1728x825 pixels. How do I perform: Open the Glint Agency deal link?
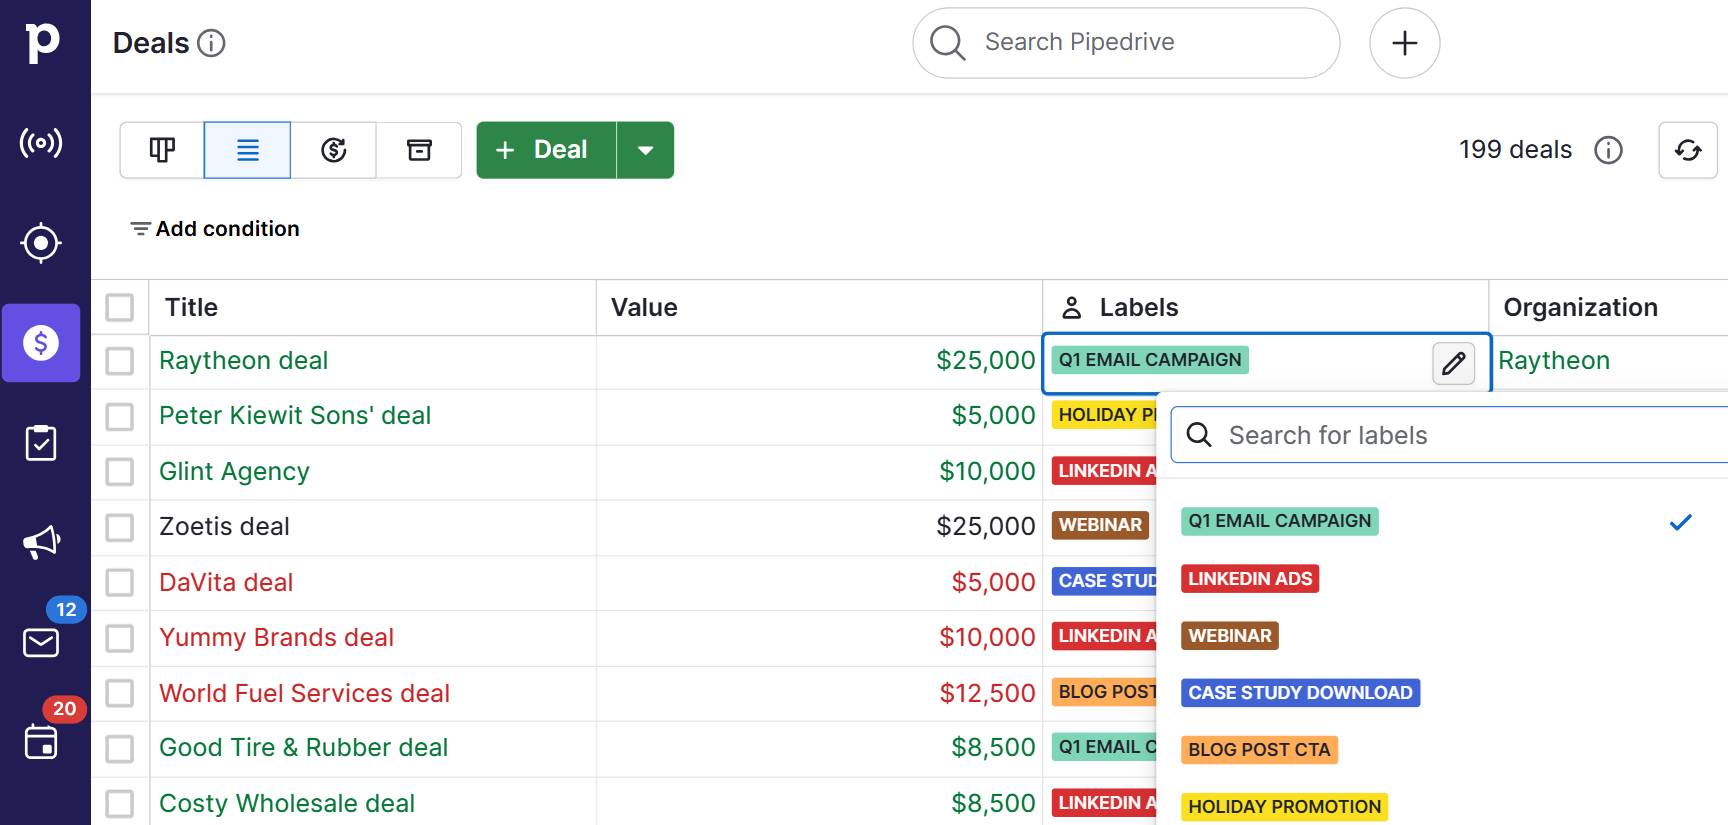pos(234,472)
